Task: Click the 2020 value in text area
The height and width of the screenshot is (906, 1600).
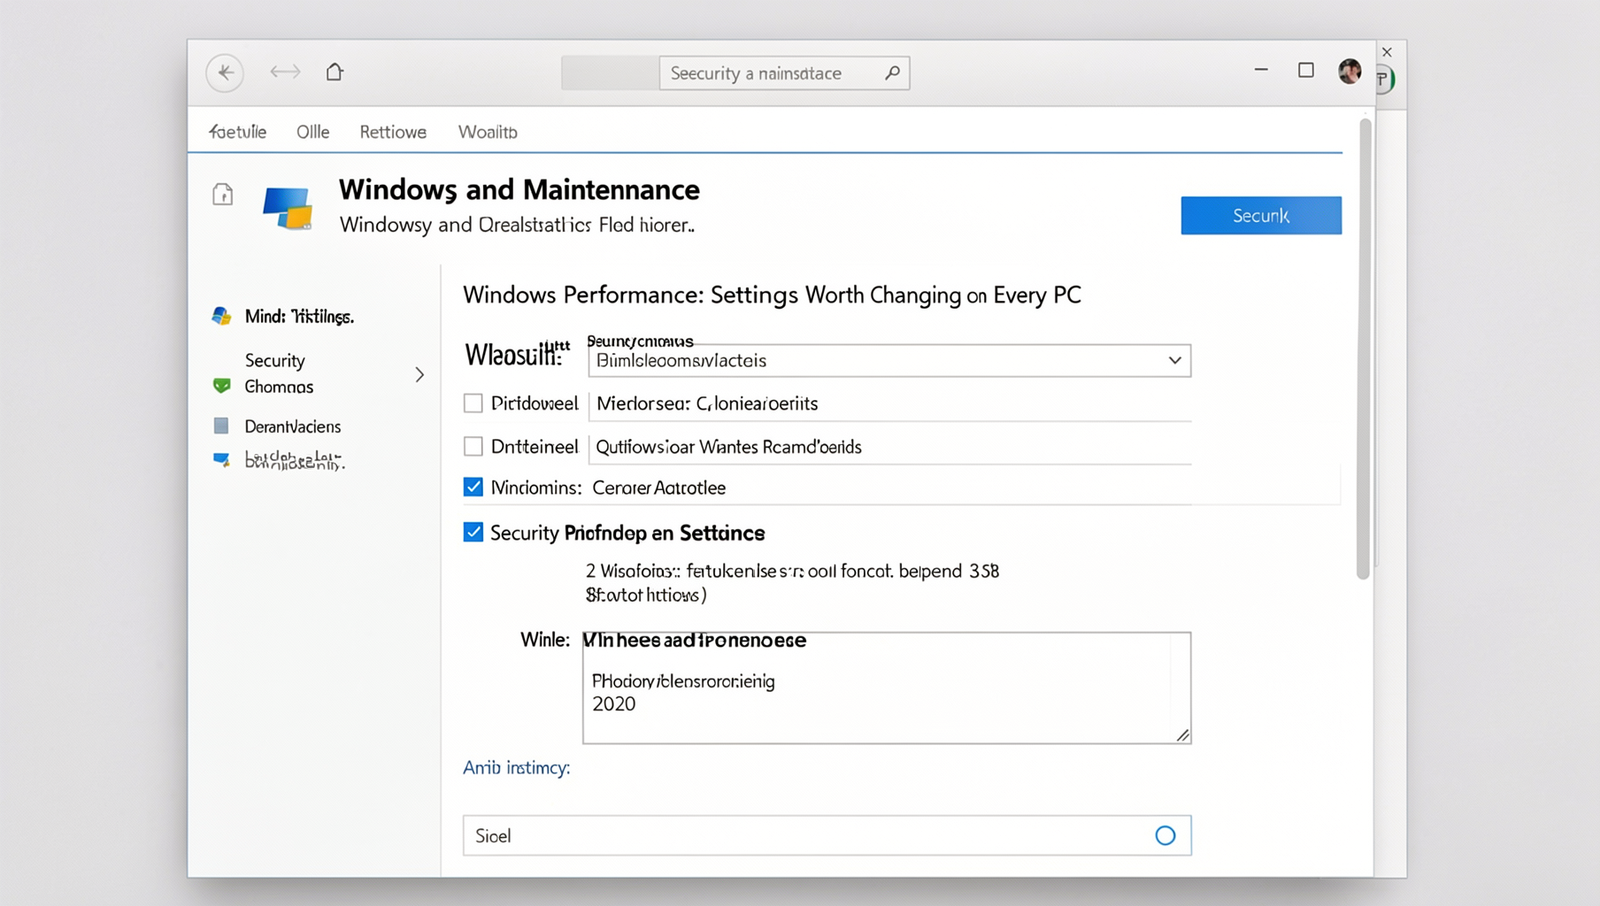Action: tap(614, 704)
